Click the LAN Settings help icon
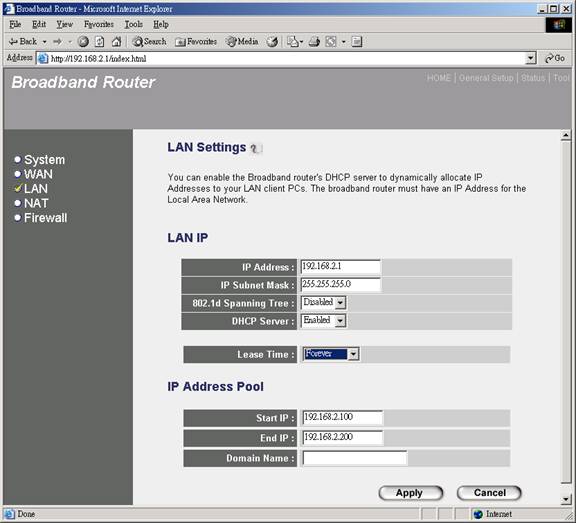This screenshot has height=523, width=576. pos(256,148)
